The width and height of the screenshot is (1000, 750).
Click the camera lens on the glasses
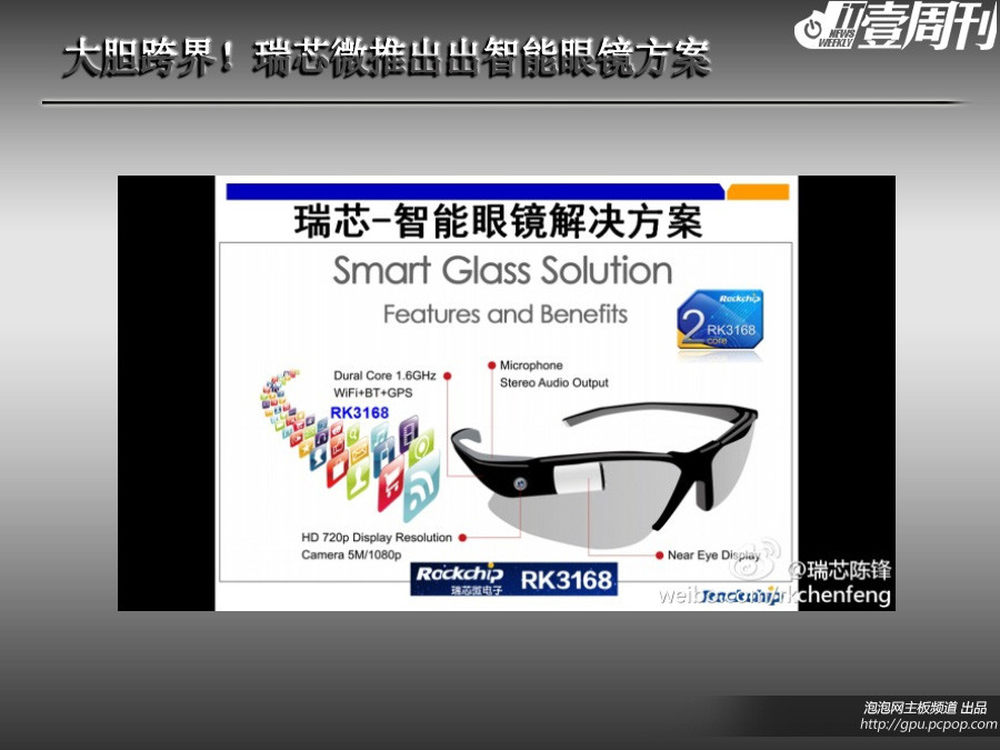[521, 484]
